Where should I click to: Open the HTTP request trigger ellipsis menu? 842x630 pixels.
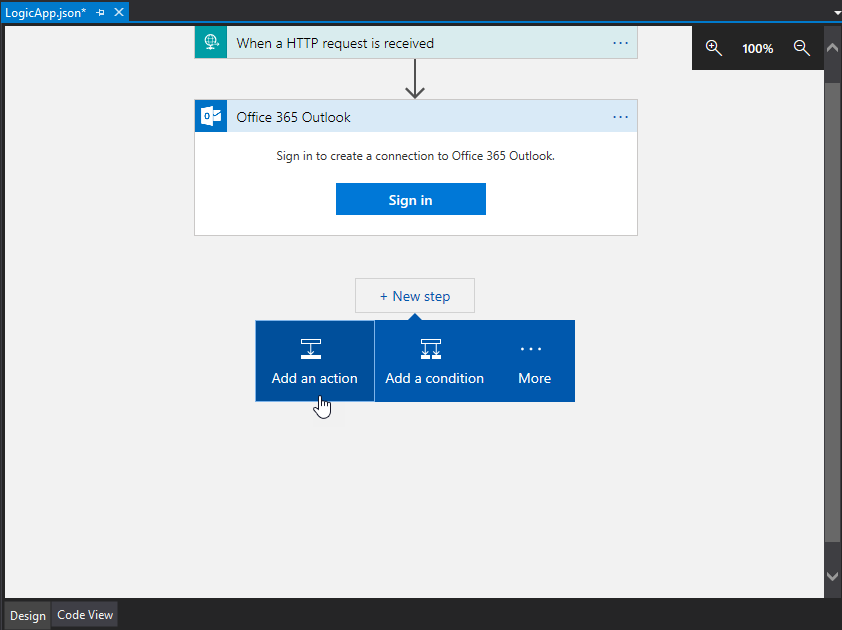point(620,43)
